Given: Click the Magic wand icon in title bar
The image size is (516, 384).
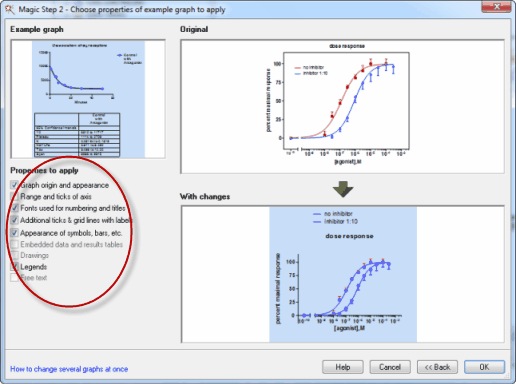Looking at the screenshot, I should click(10, 9).
